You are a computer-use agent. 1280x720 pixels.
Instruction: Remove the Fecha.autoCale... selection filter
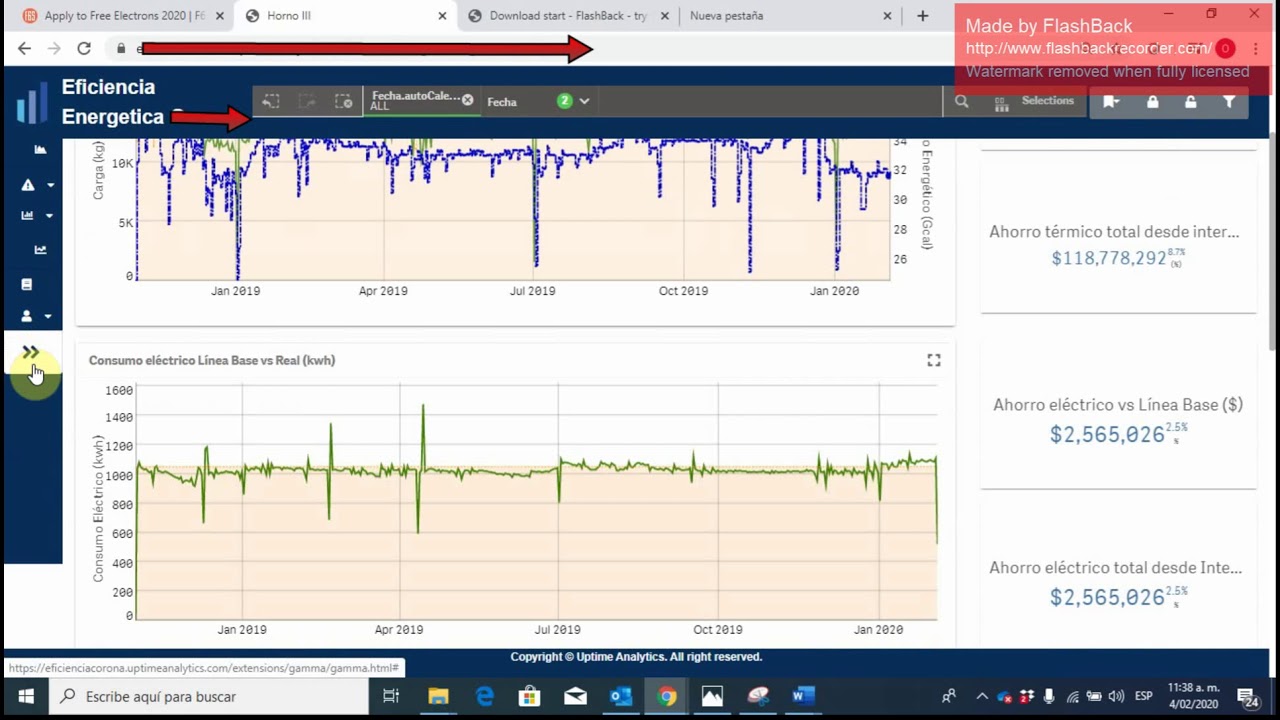tap(467, 100)
